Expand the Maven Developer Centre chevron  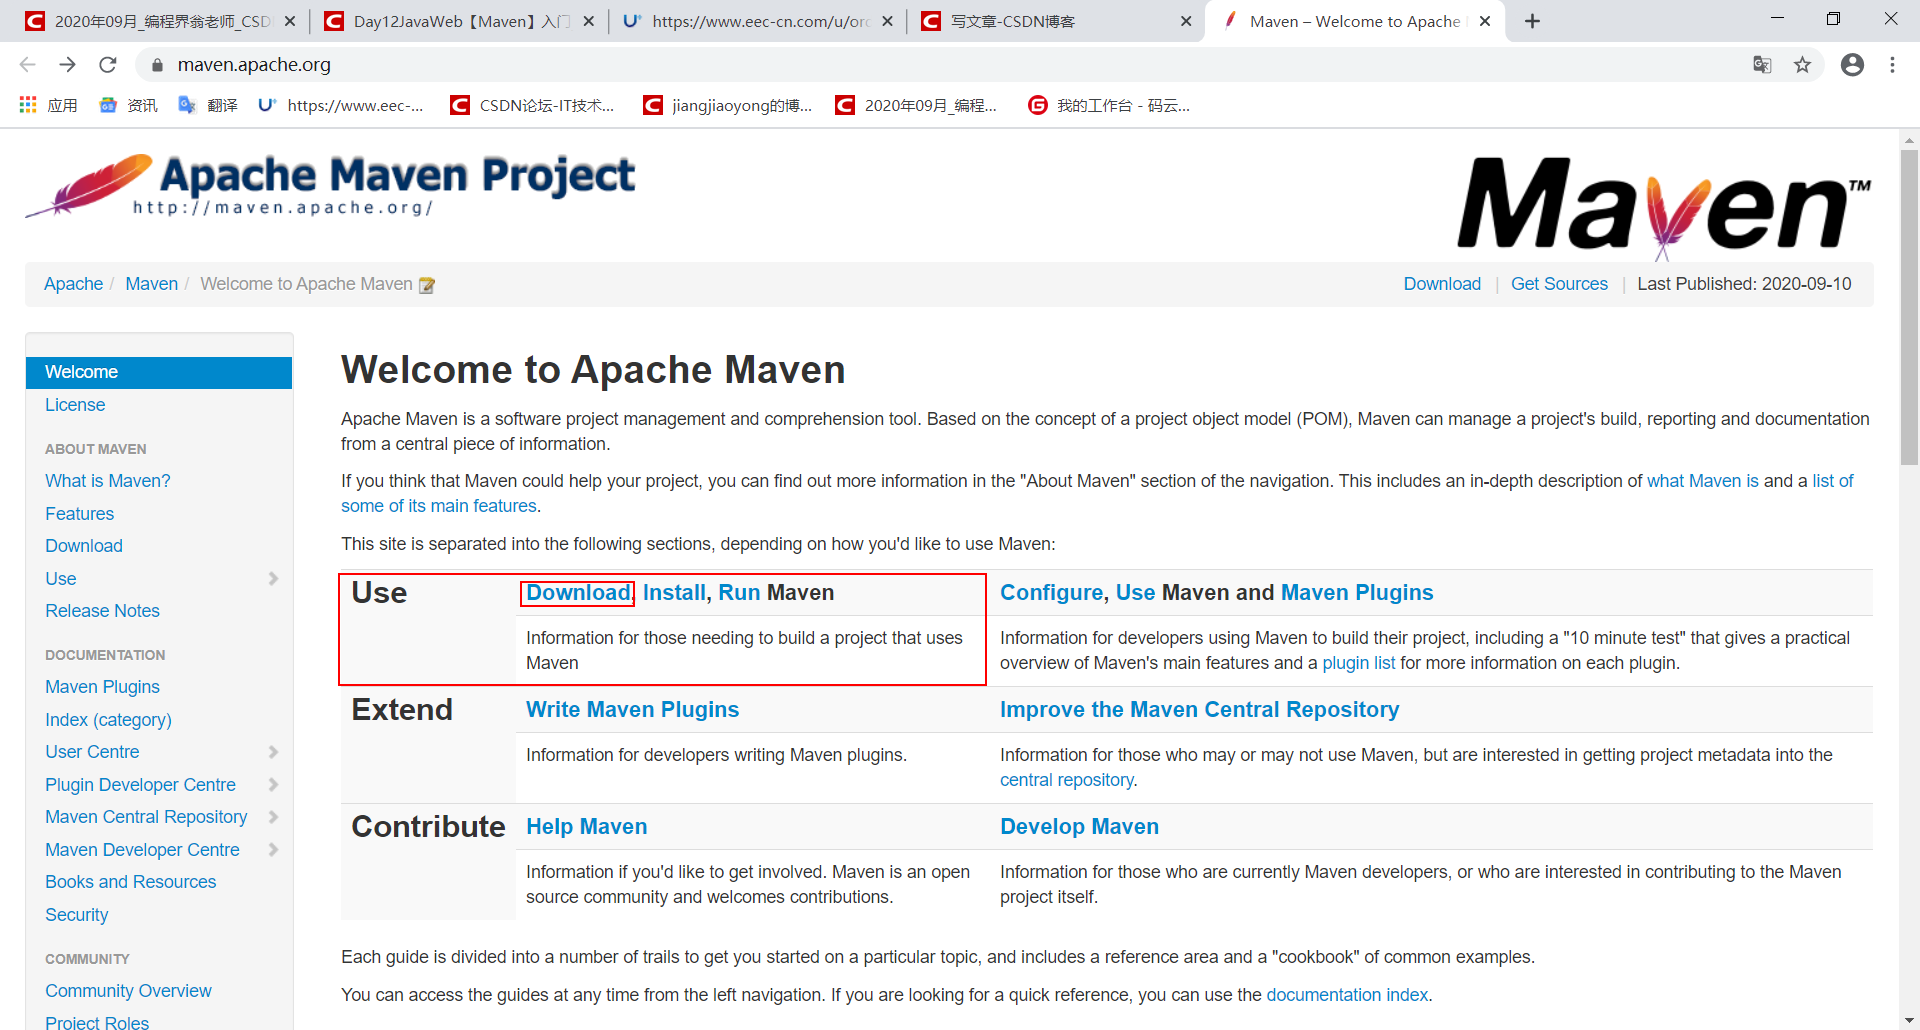pyautogui.click(x=273, y=850)
